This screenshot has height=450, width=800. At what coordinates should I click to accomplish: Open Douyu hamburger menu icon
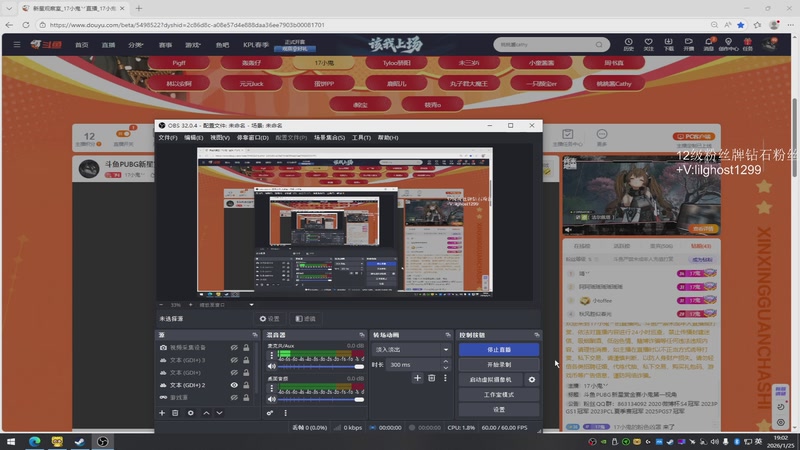17,44
